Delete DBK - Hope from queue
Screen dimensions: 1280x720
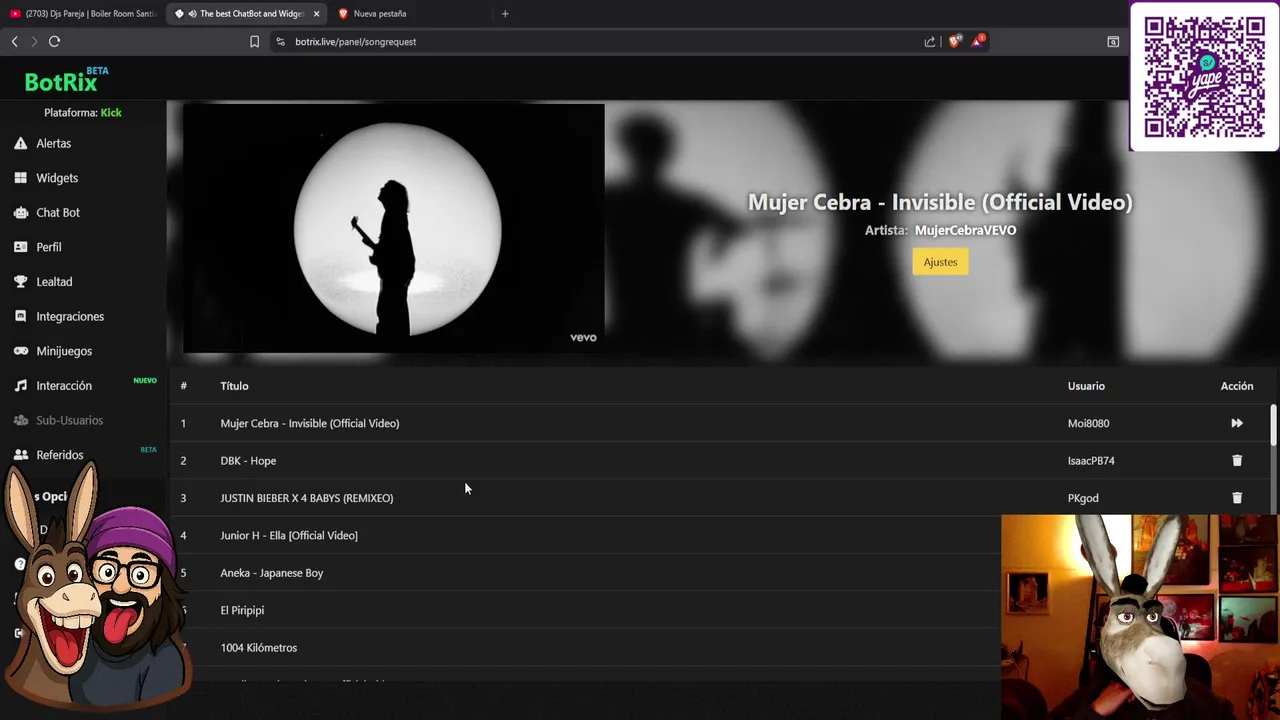coord(1237,461)
